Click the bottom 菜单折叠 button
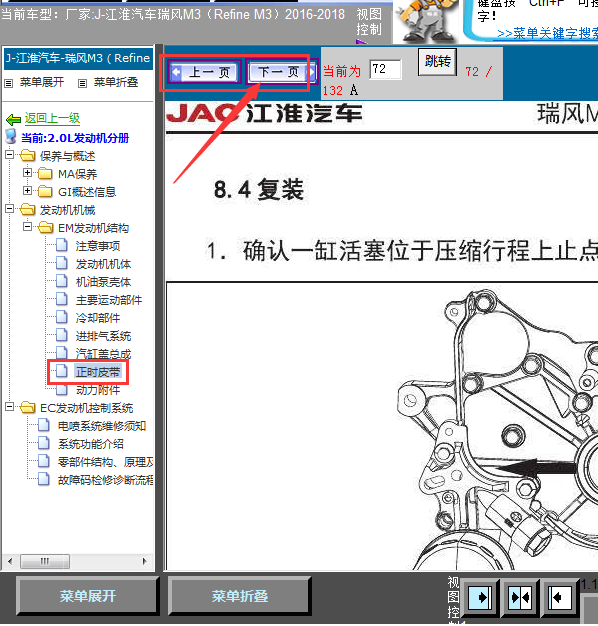 pos(240,596)
